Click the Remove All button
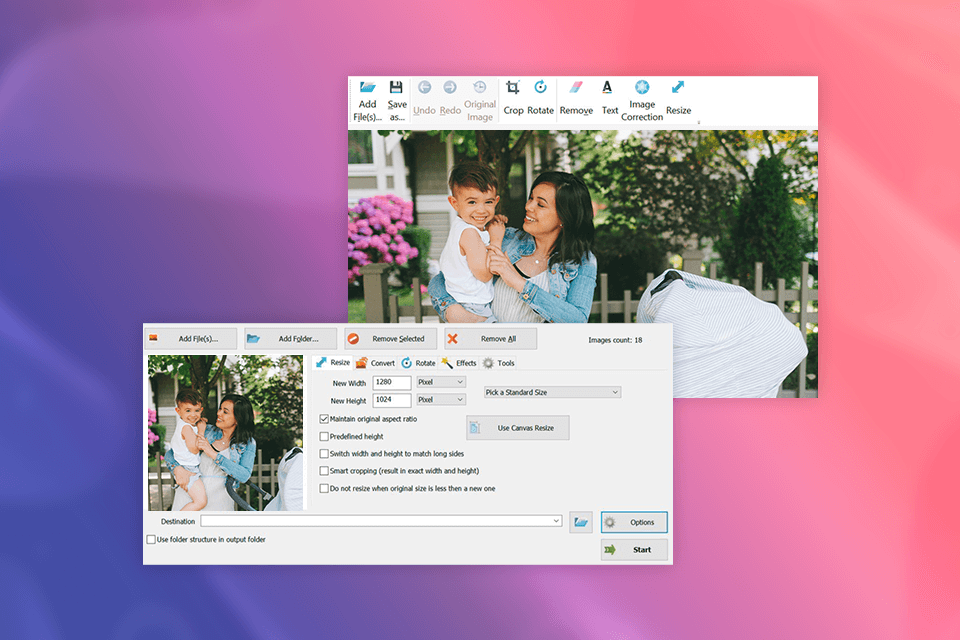Screen dimensions: 960x640 tap(490, 339)
